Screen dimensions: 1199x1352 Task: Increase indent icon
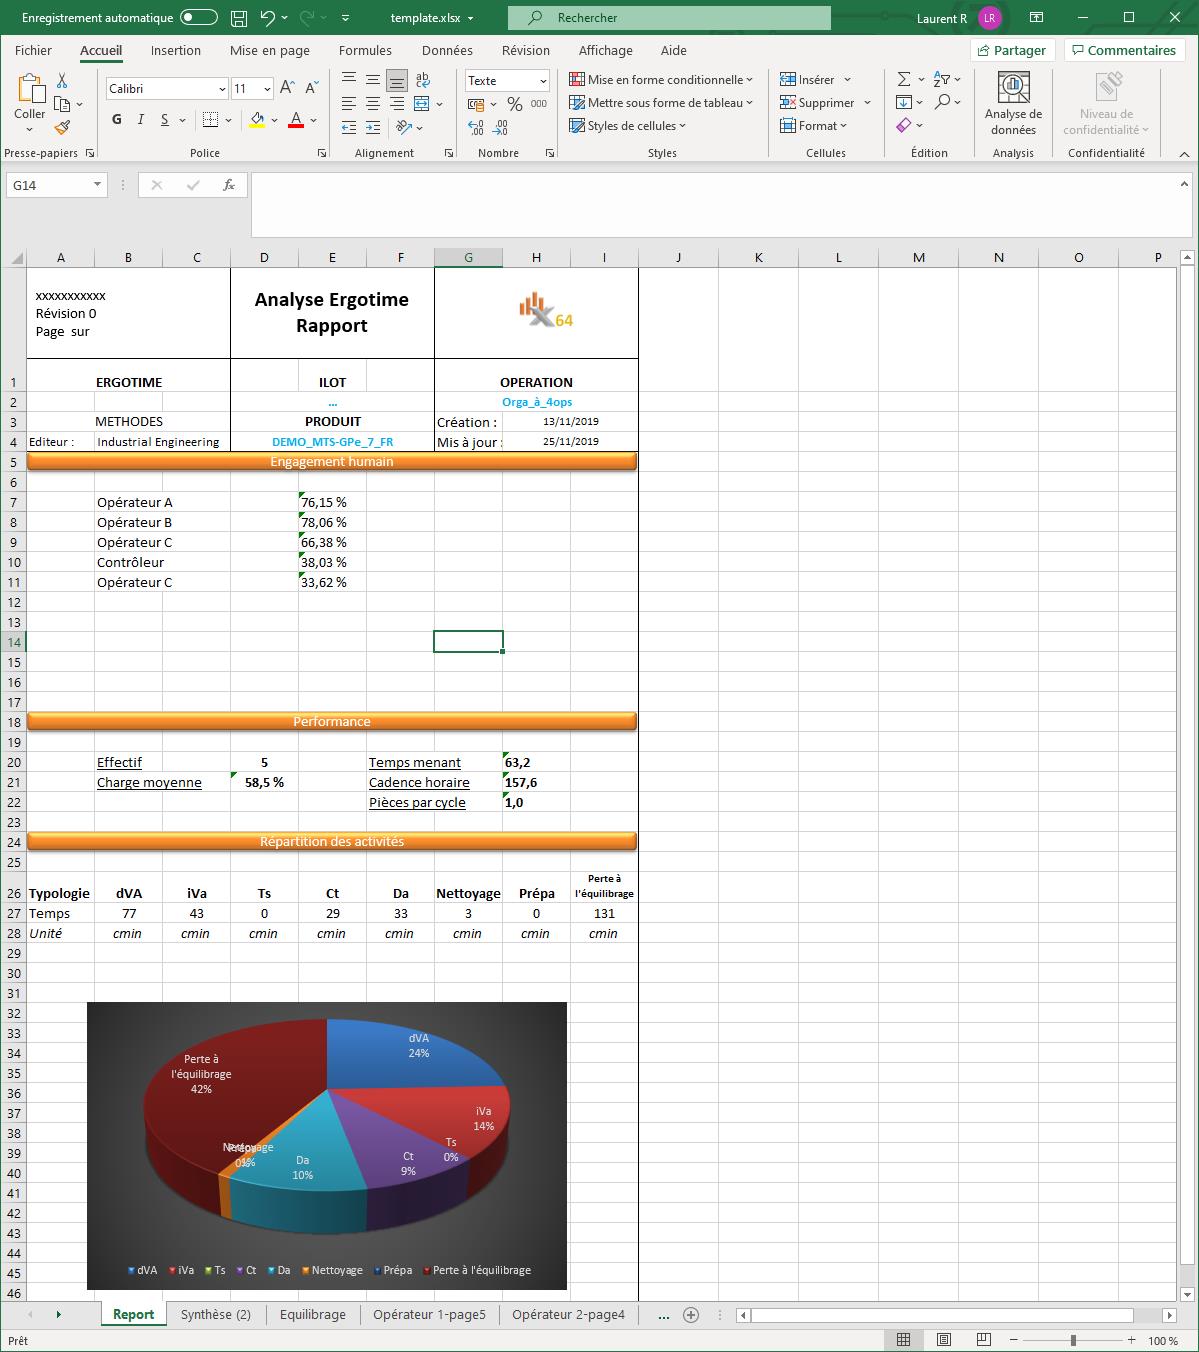(373, 128)
